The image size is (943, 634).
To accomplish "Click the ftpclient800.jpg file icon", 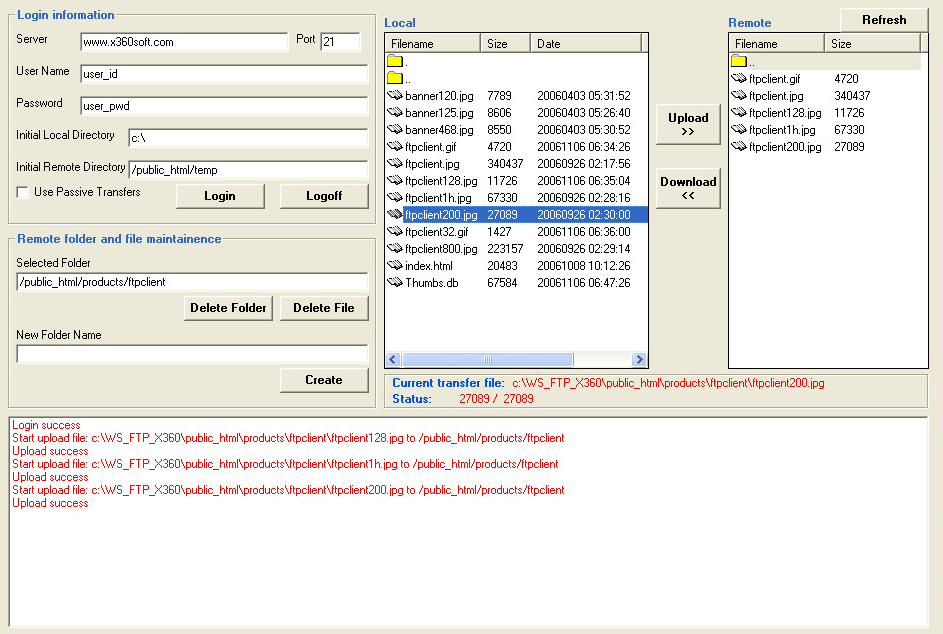I will click(x=394, y=249).
